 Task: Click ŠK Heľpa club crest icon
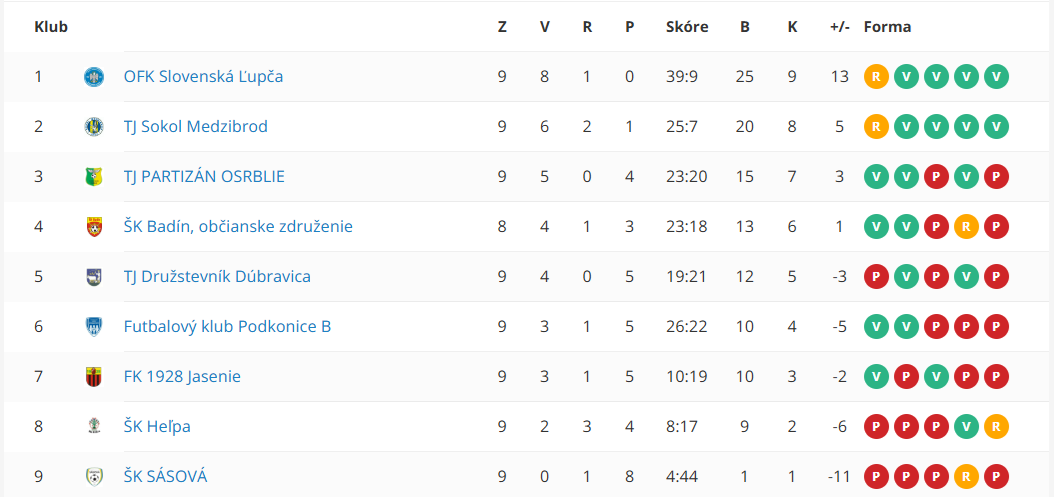pos(93,426)
